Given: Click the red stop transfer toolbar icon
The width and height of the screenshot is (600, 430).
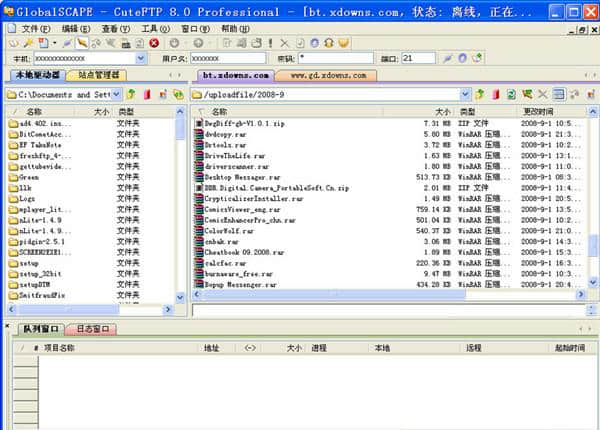Looking at the screenshot, I should click(x=154, y=44).
